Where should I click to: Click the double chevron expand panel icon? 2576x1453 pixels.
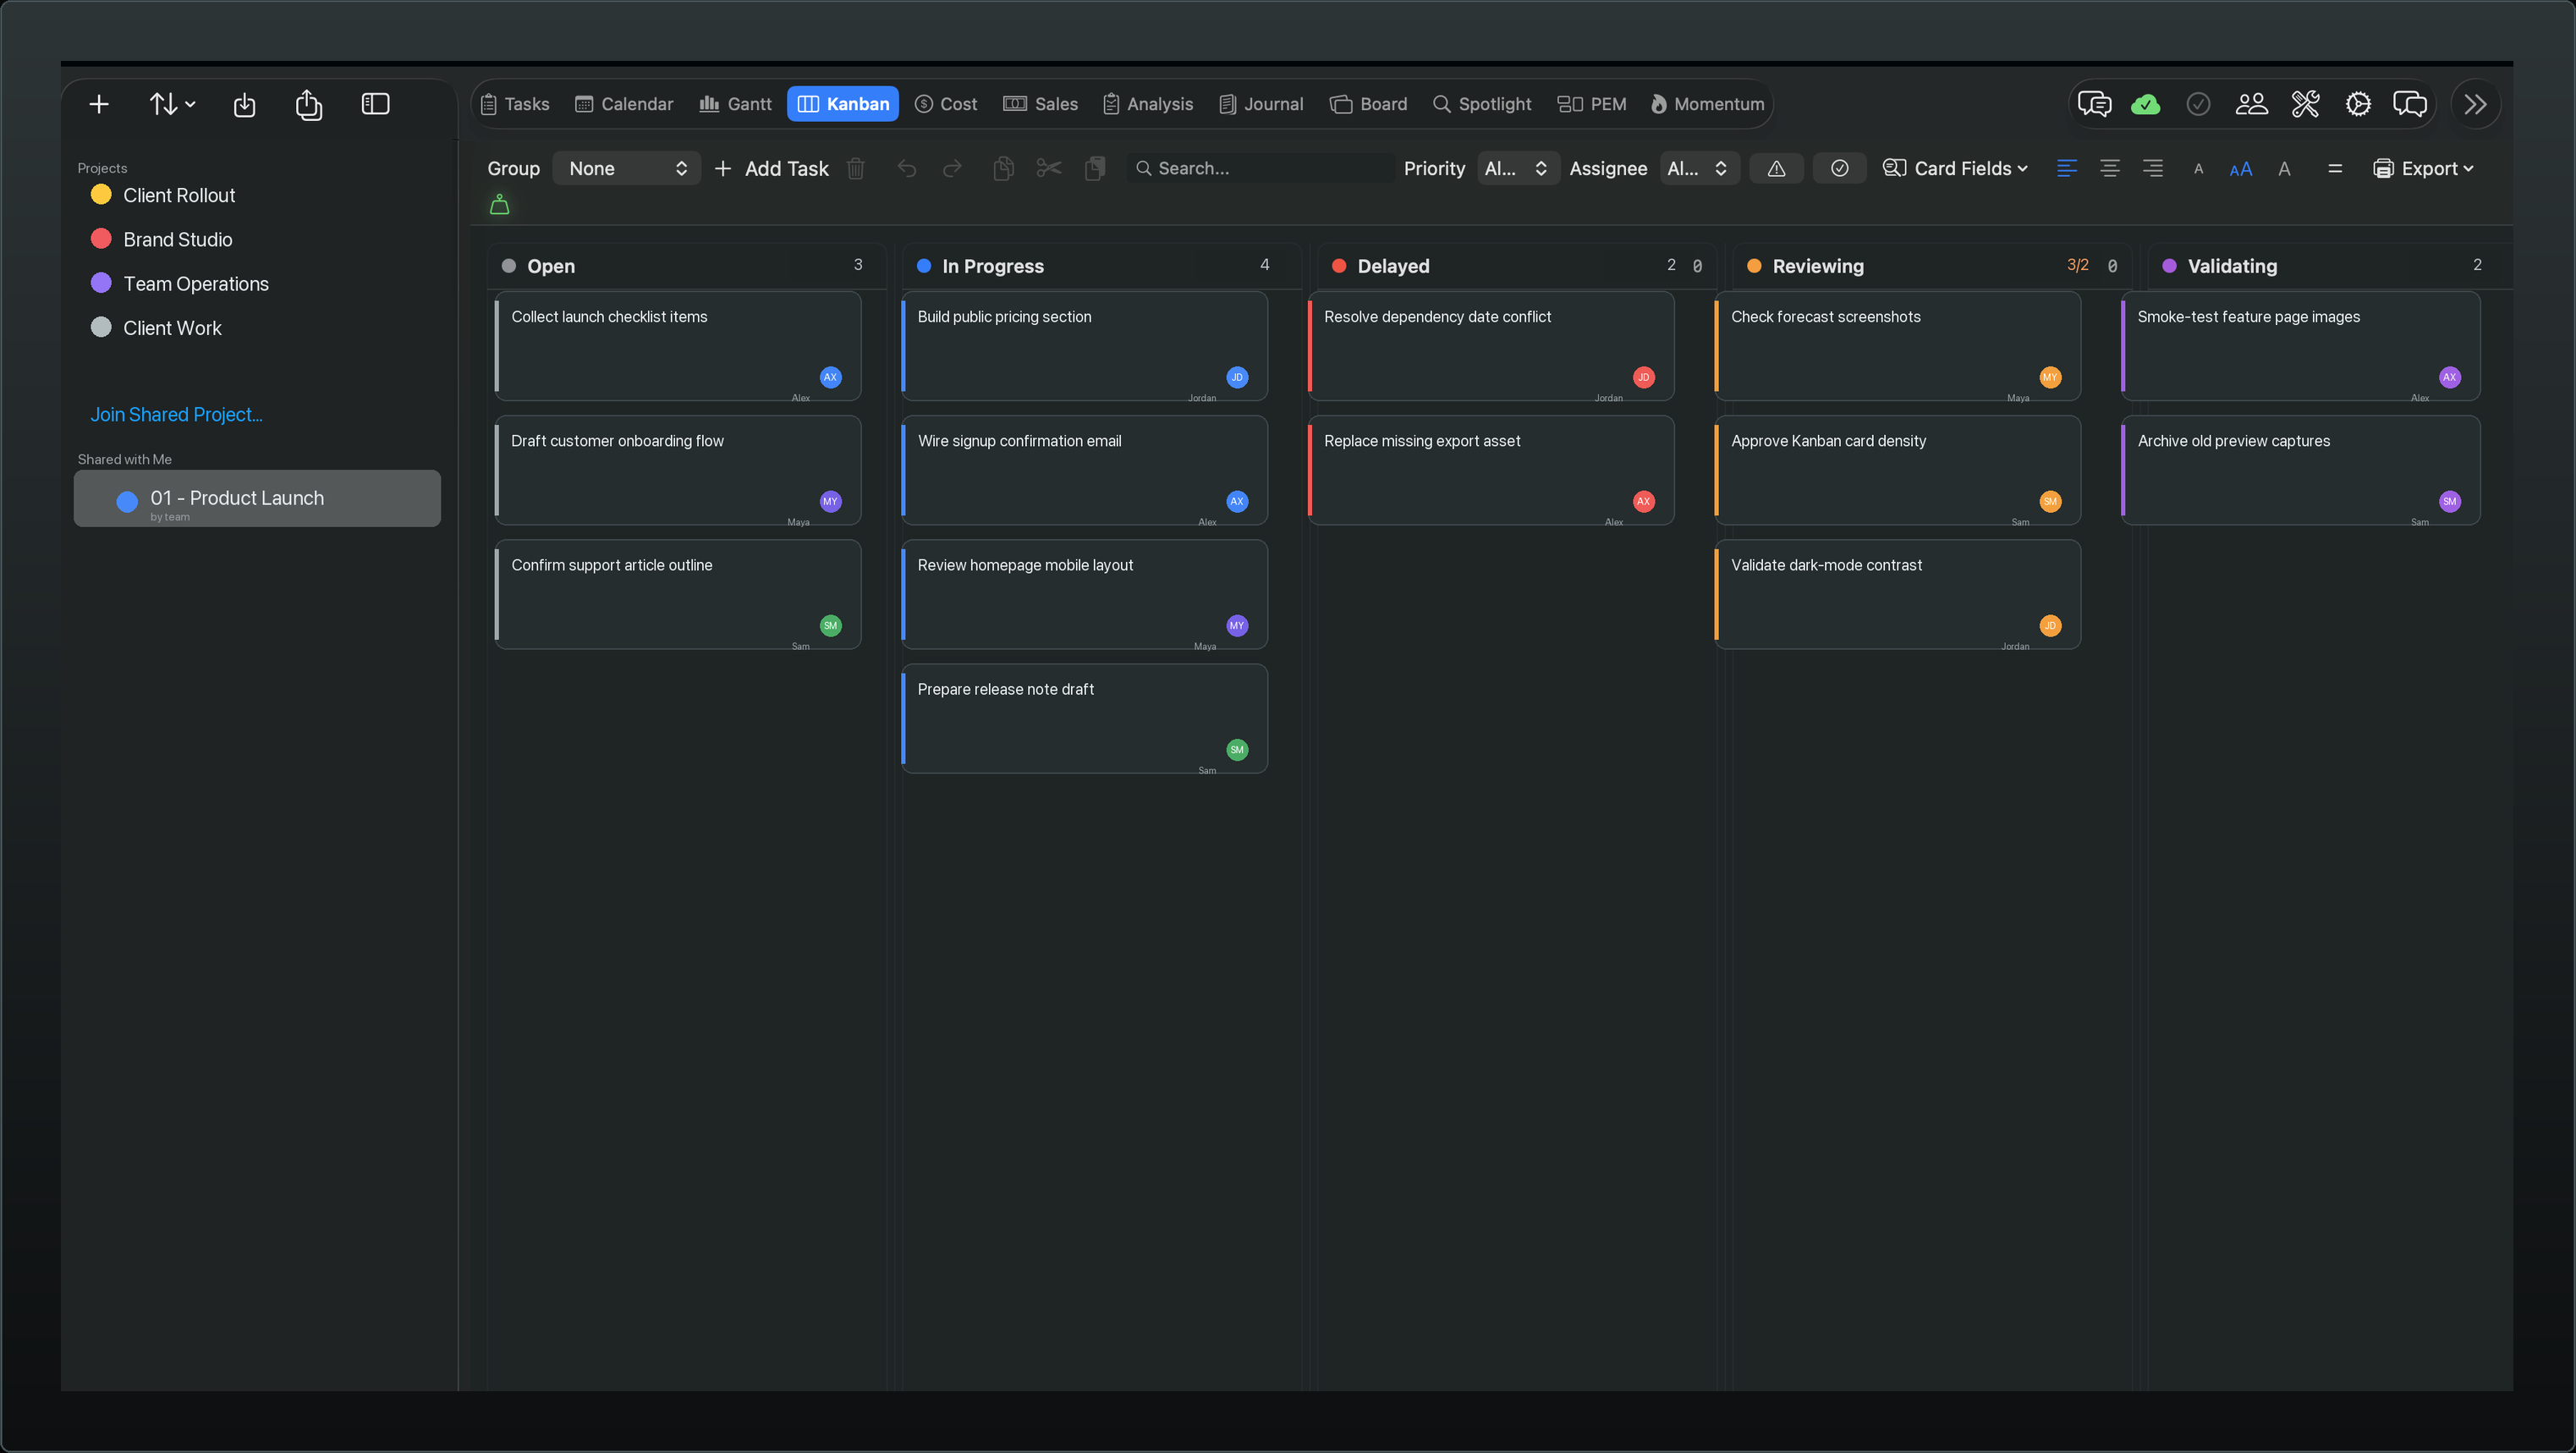click(2476, 104)
